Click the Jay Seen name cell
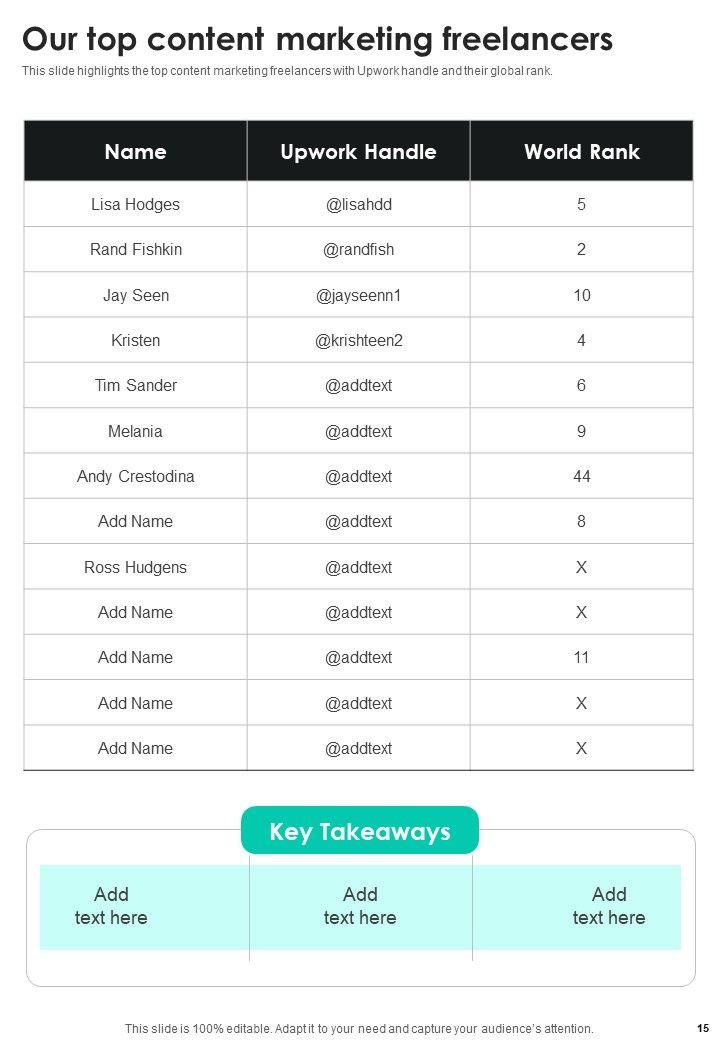720x1040 pixels. click(136, 295)
